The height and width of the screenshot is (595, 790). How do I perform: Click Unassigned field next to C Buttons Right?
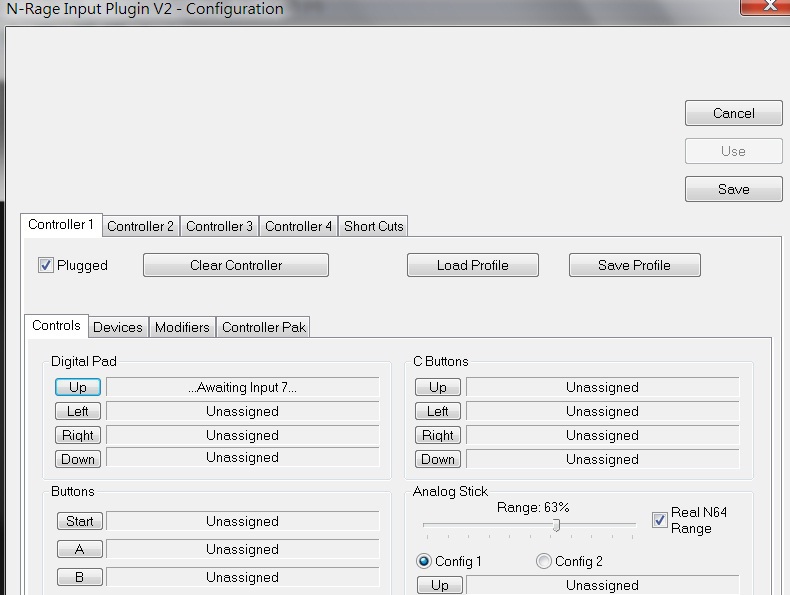603,435
